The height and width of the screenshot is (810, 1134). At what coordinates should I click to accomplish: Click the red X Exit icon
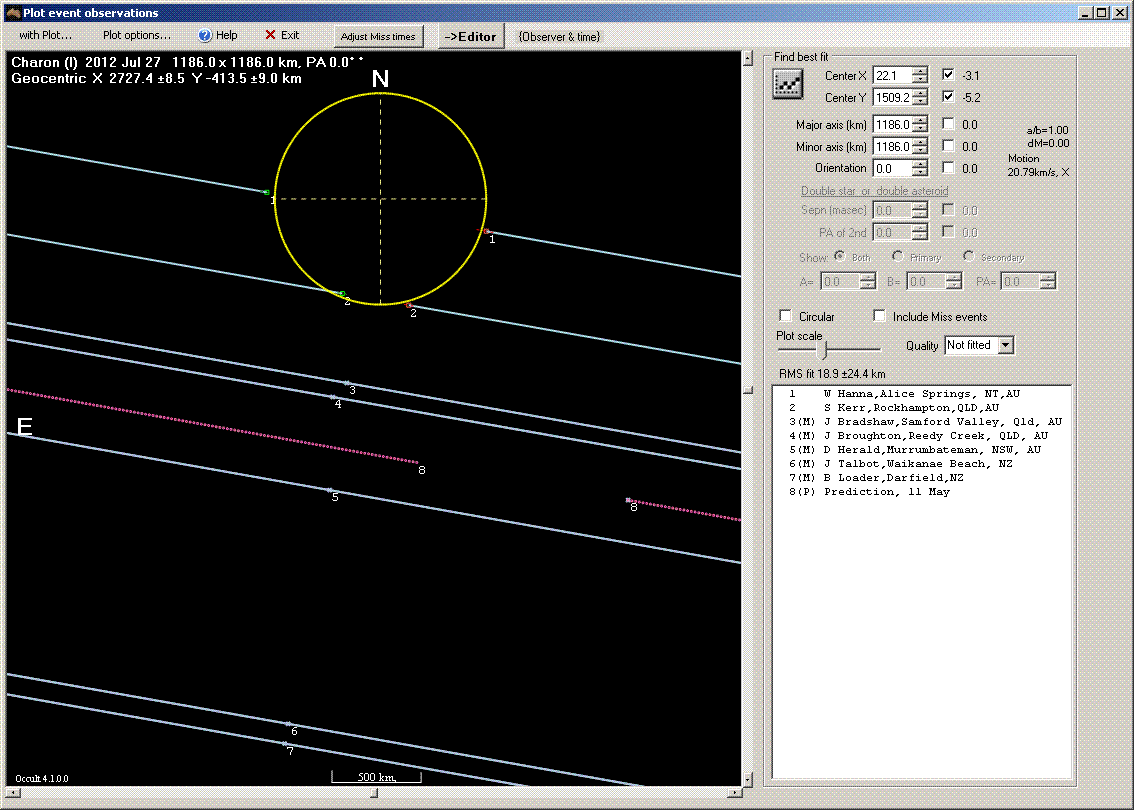pos(270,35)
